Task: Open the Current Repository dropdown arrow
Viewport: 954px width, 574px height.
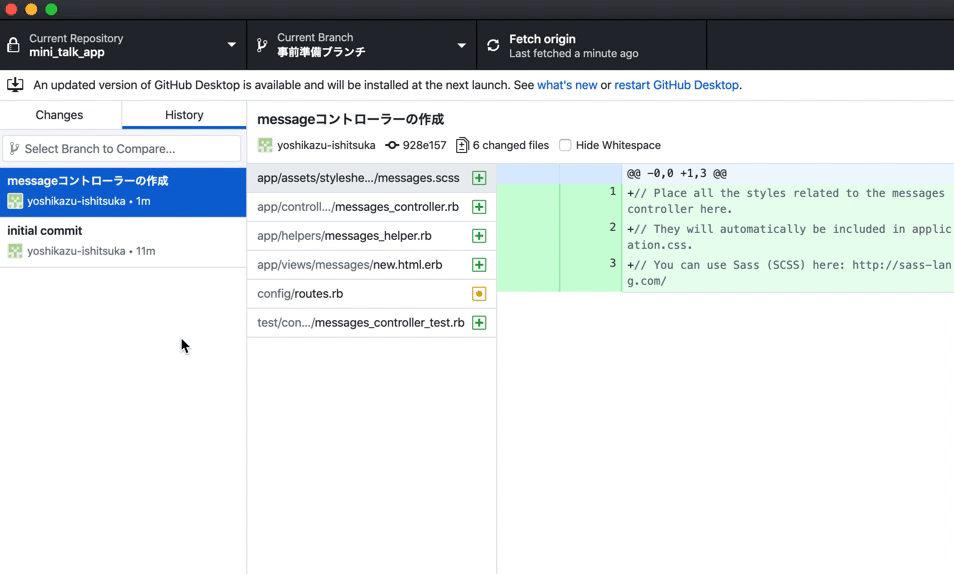Action: pos(231,45)
